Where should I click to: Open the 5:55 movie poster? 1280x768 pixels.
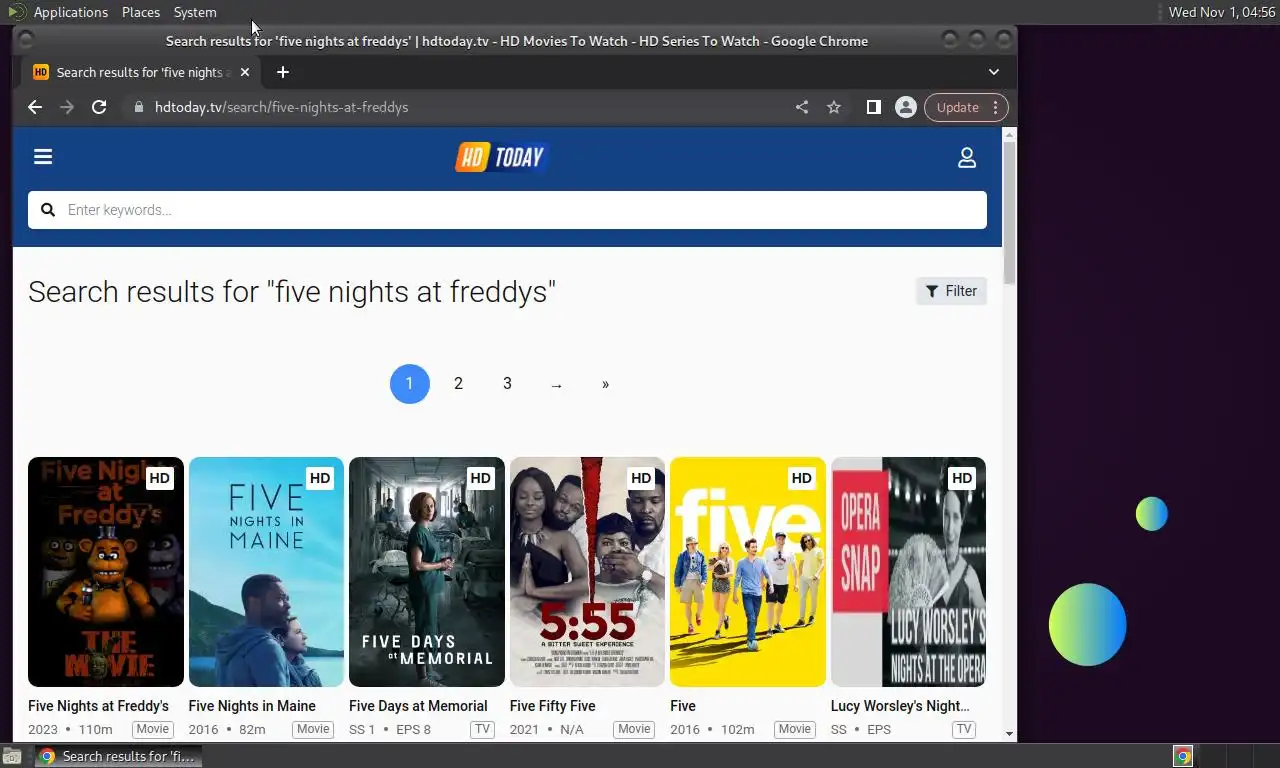click(x=587, y=572)
